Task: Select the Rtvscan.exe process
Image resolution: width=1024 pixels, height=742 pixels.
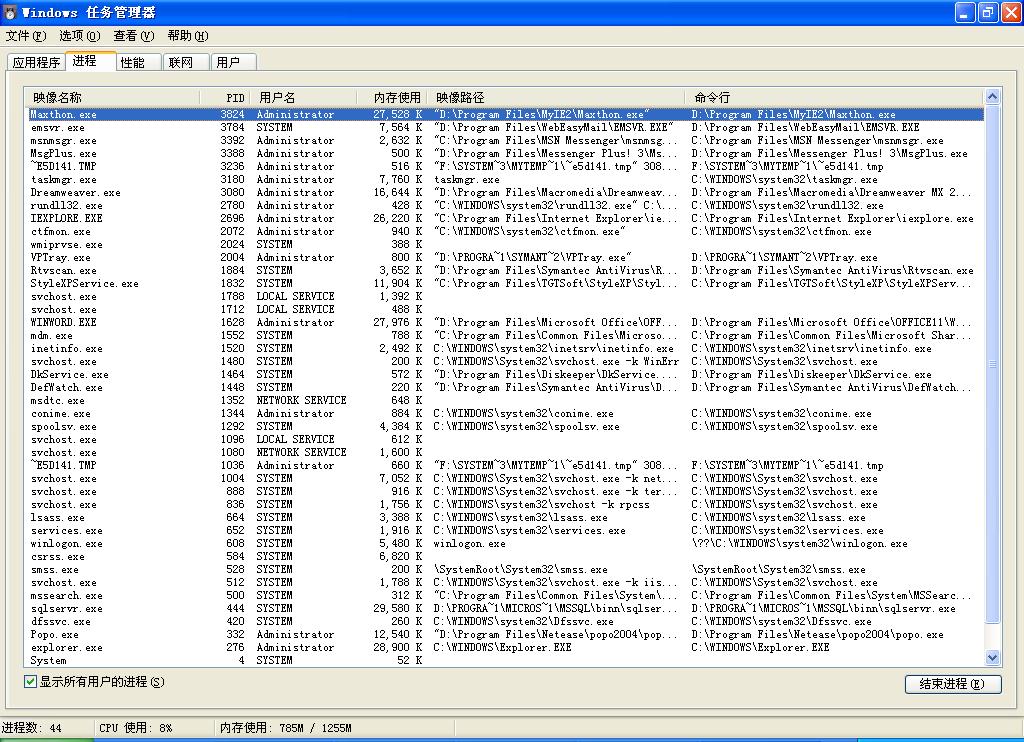Action: (506, 270)
